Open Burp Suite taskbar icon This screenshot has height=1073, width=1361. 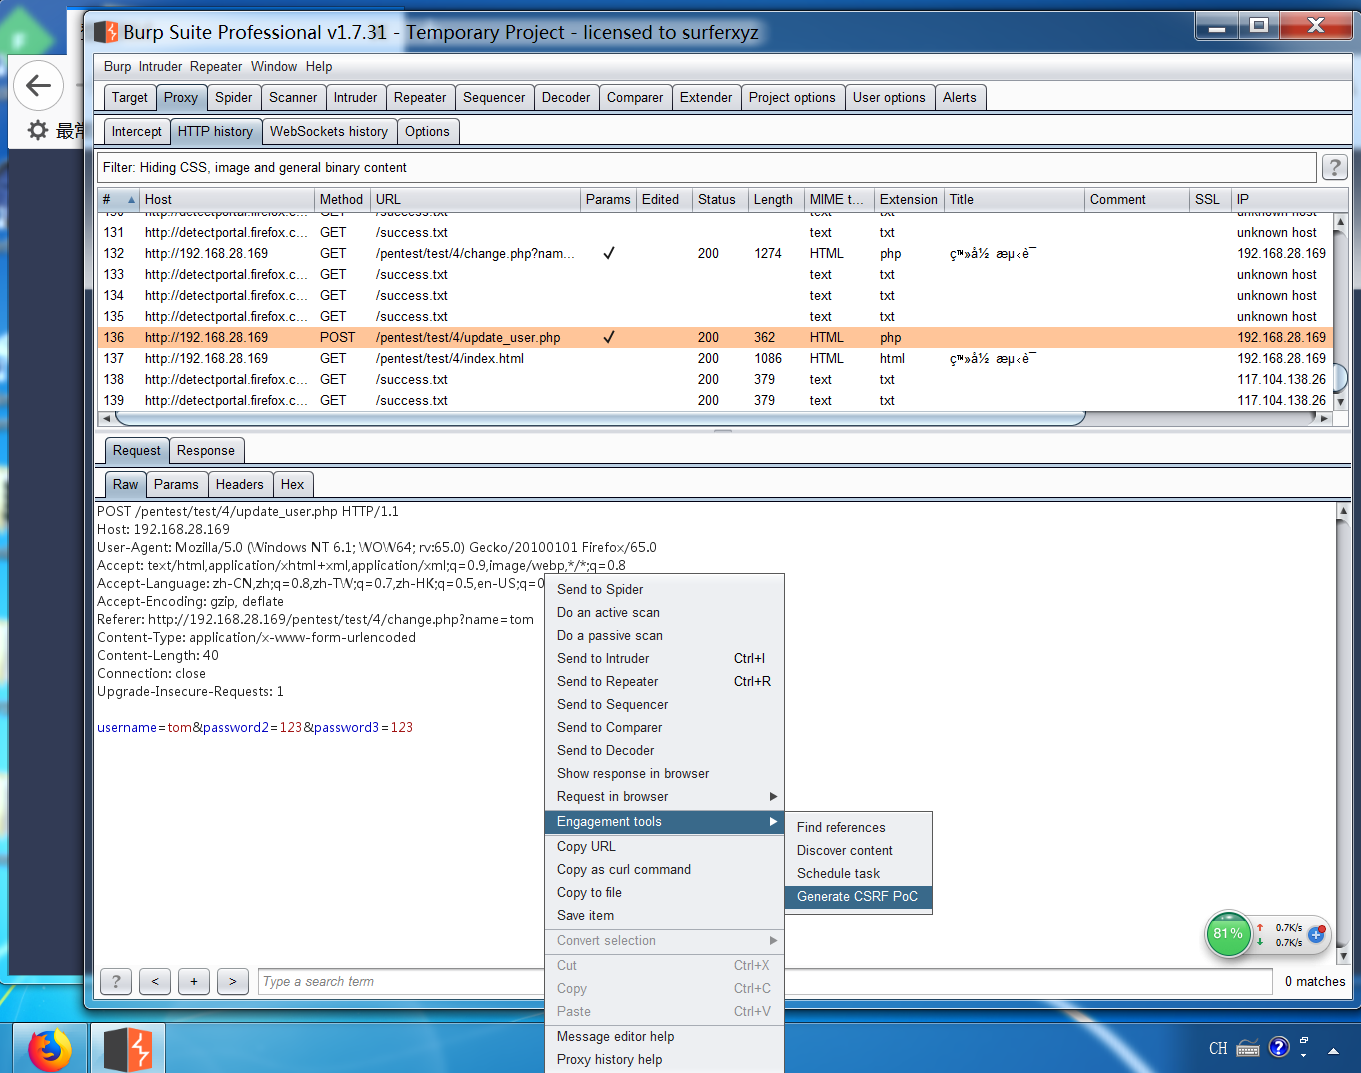click(128, 1049)
